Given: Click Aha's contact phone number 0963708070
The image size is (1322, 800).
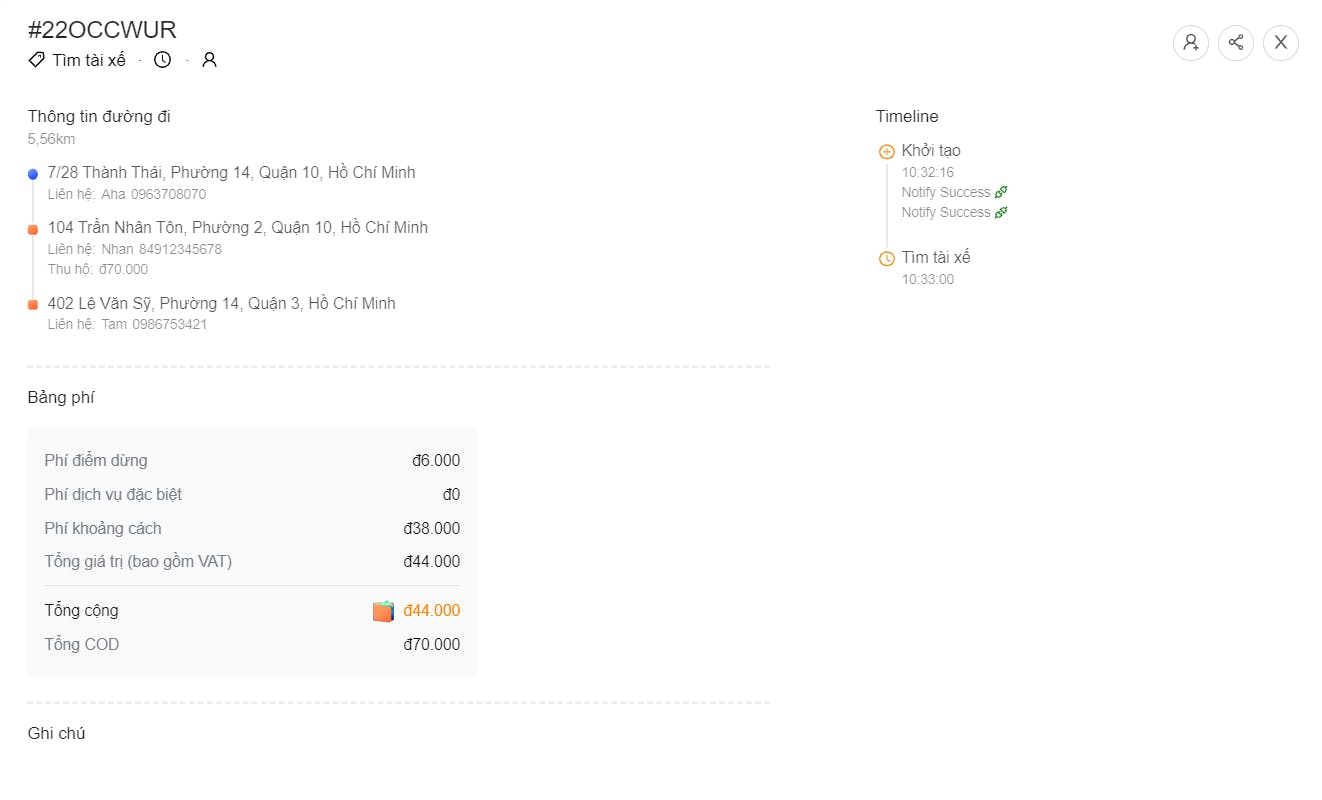Looking at the screenshot, I should pos(168,194).
